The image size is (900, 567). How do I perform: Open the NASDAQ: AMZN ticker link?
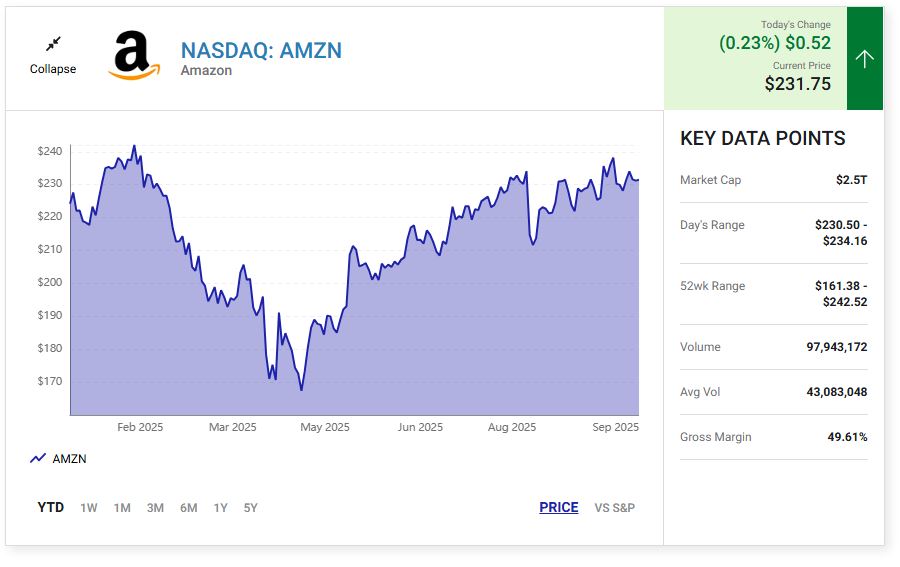tap(261, 50)
